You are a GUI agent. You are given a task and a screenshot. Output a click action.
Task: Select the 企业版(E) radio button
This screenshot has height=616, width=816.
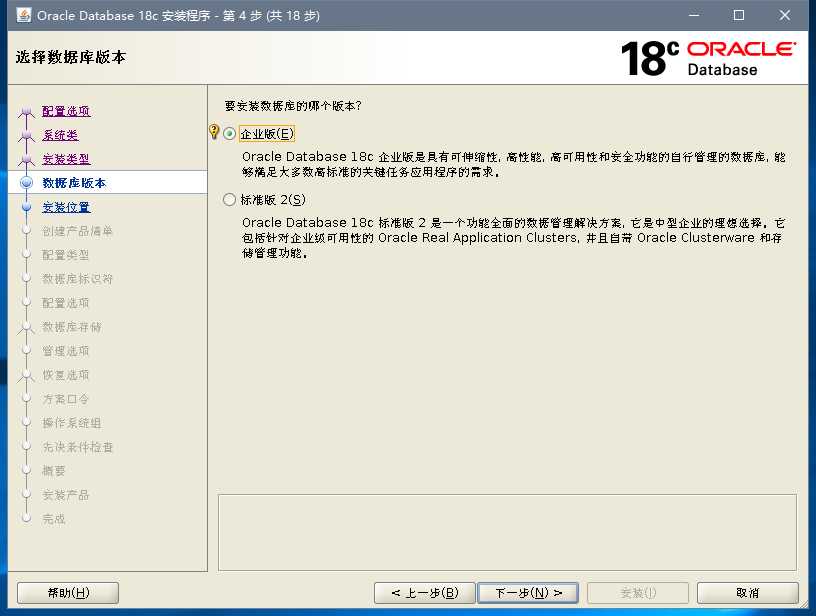(230, 134)
